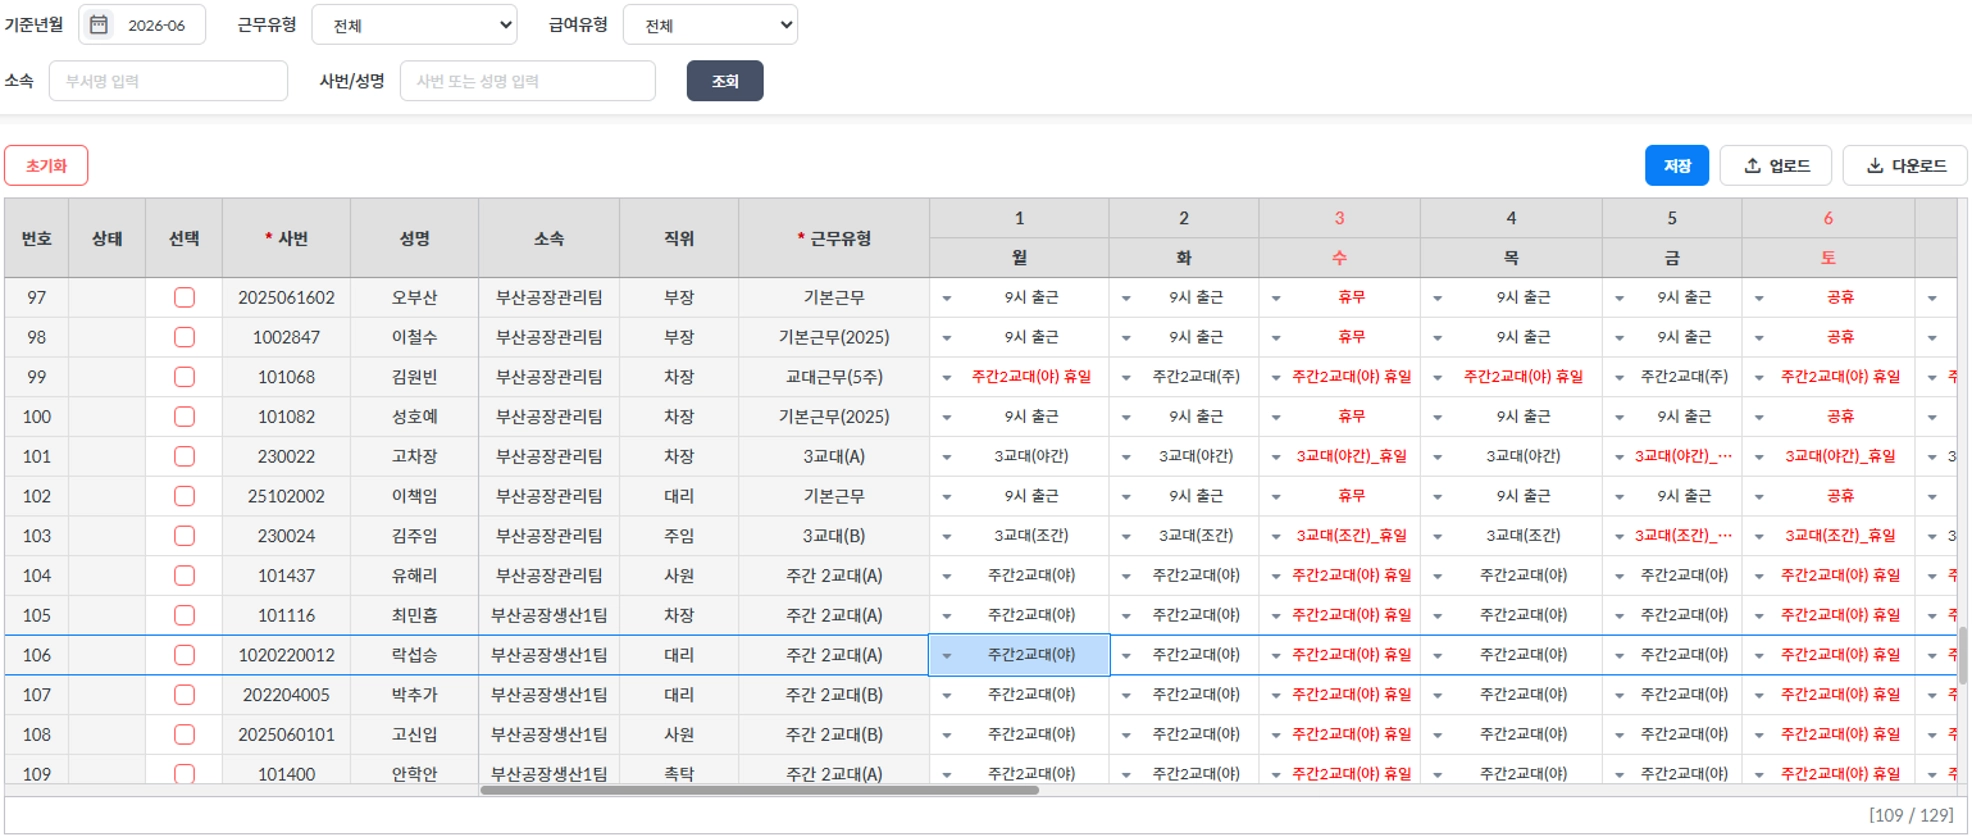The height and width of the screenshot is (837, 1972).
Task: Expand day 7 dropdown arrow for 오부산
Action: (x=1932, y=298)
